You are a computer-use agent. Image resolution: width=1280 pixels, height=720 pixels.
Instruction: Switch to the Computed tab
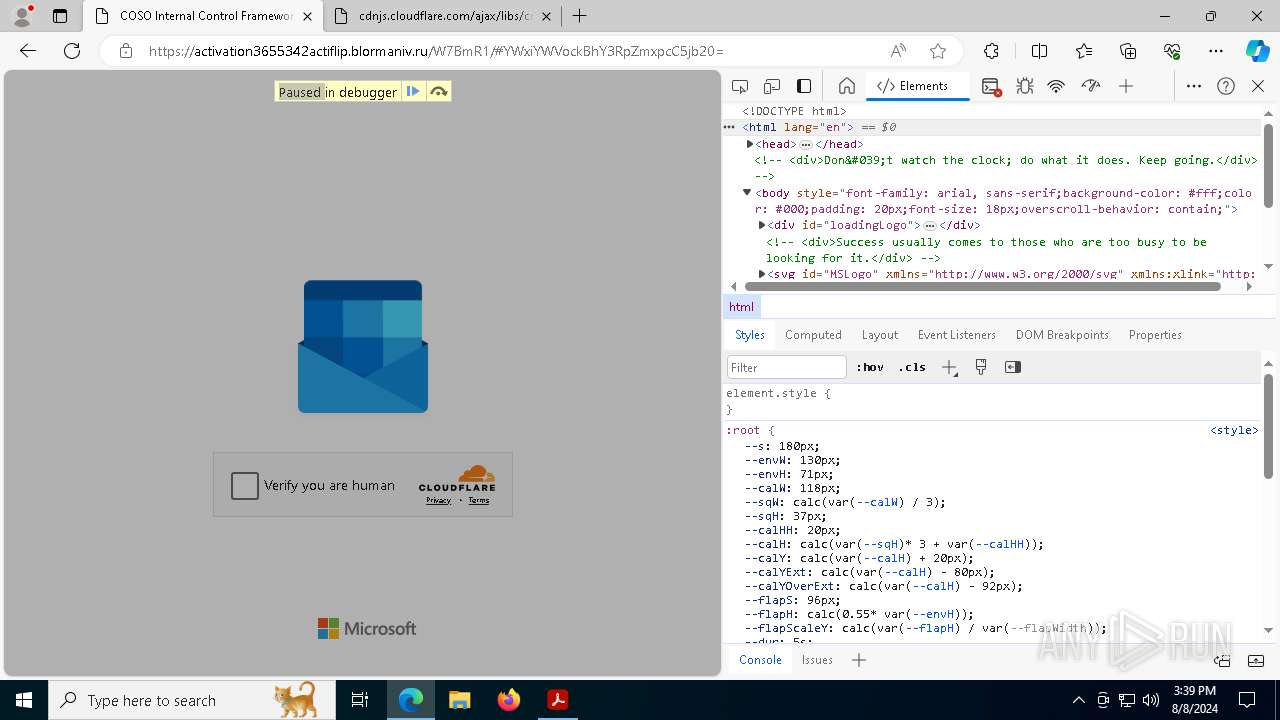coord(813,335)
